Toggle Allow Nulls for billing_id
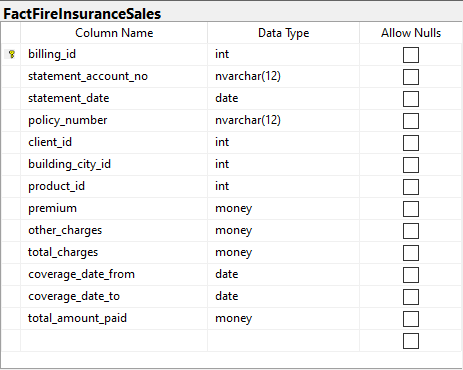The image size is (463, 370). 411,55
